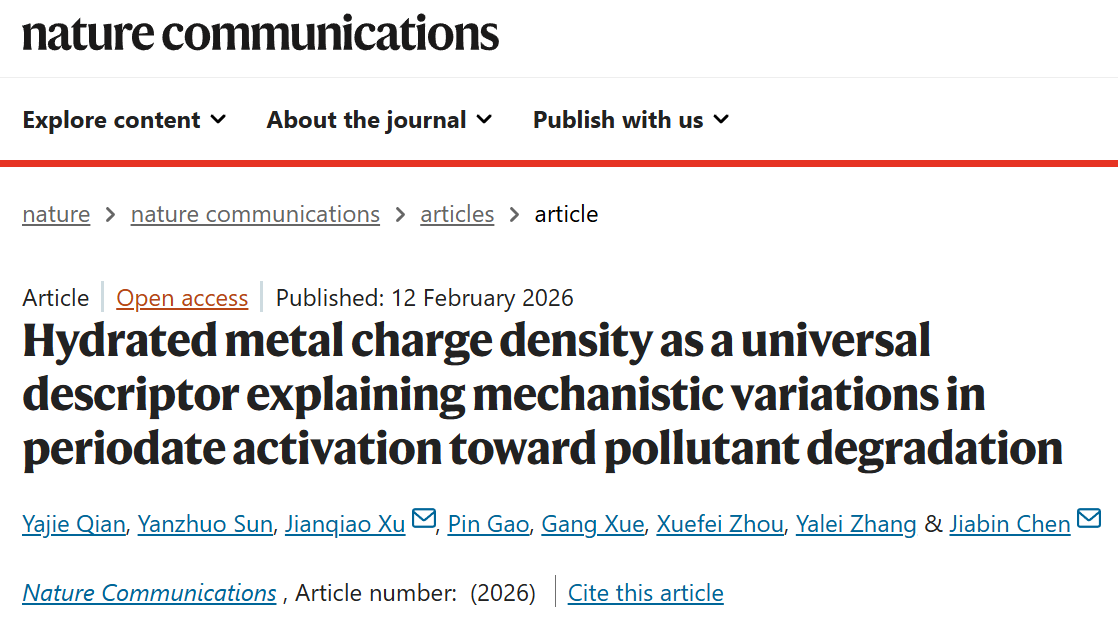Open author Yalei Zhang link

(x=856, y=524)
